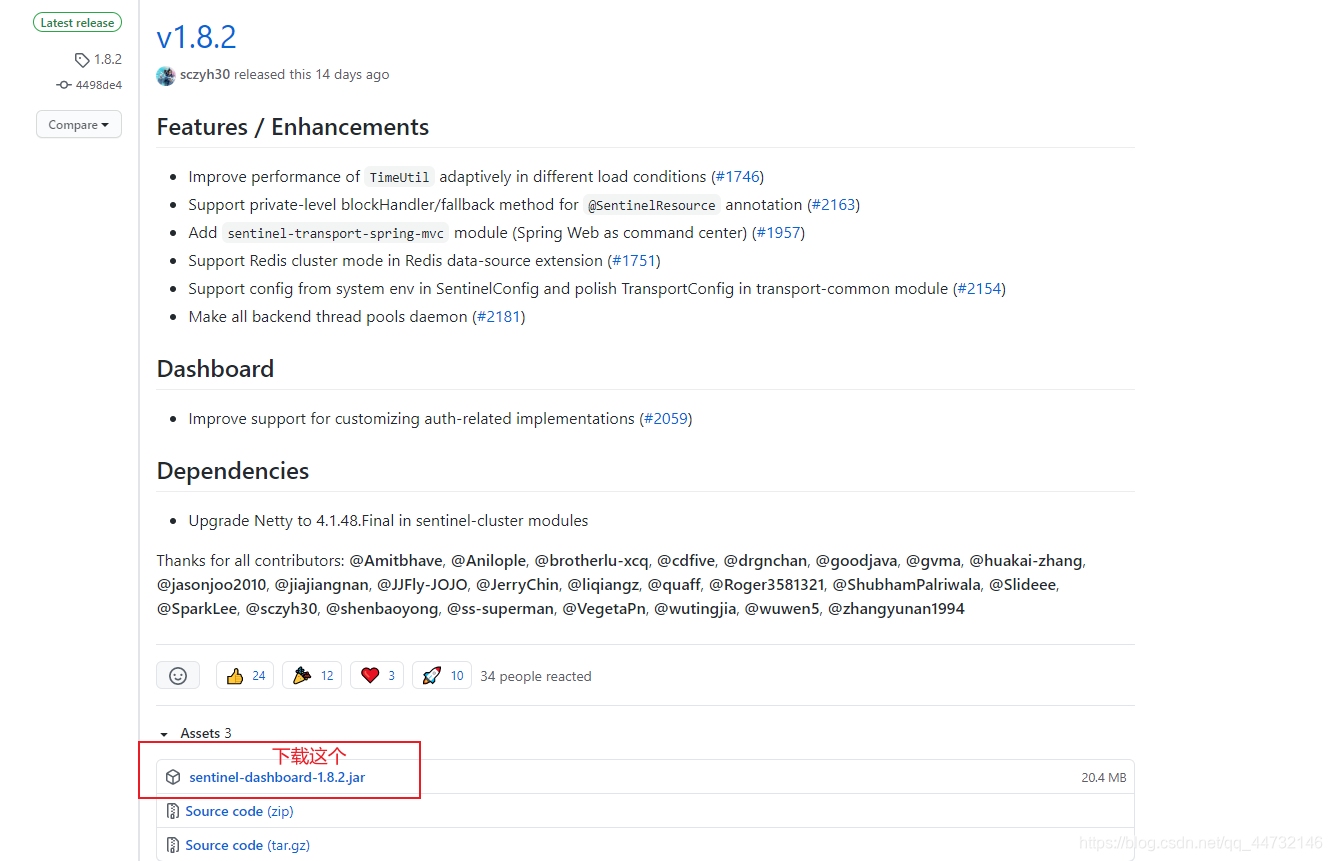Open @jiajiangnan contributor profile
1332x861 pixels.
(x=322, y=585)
